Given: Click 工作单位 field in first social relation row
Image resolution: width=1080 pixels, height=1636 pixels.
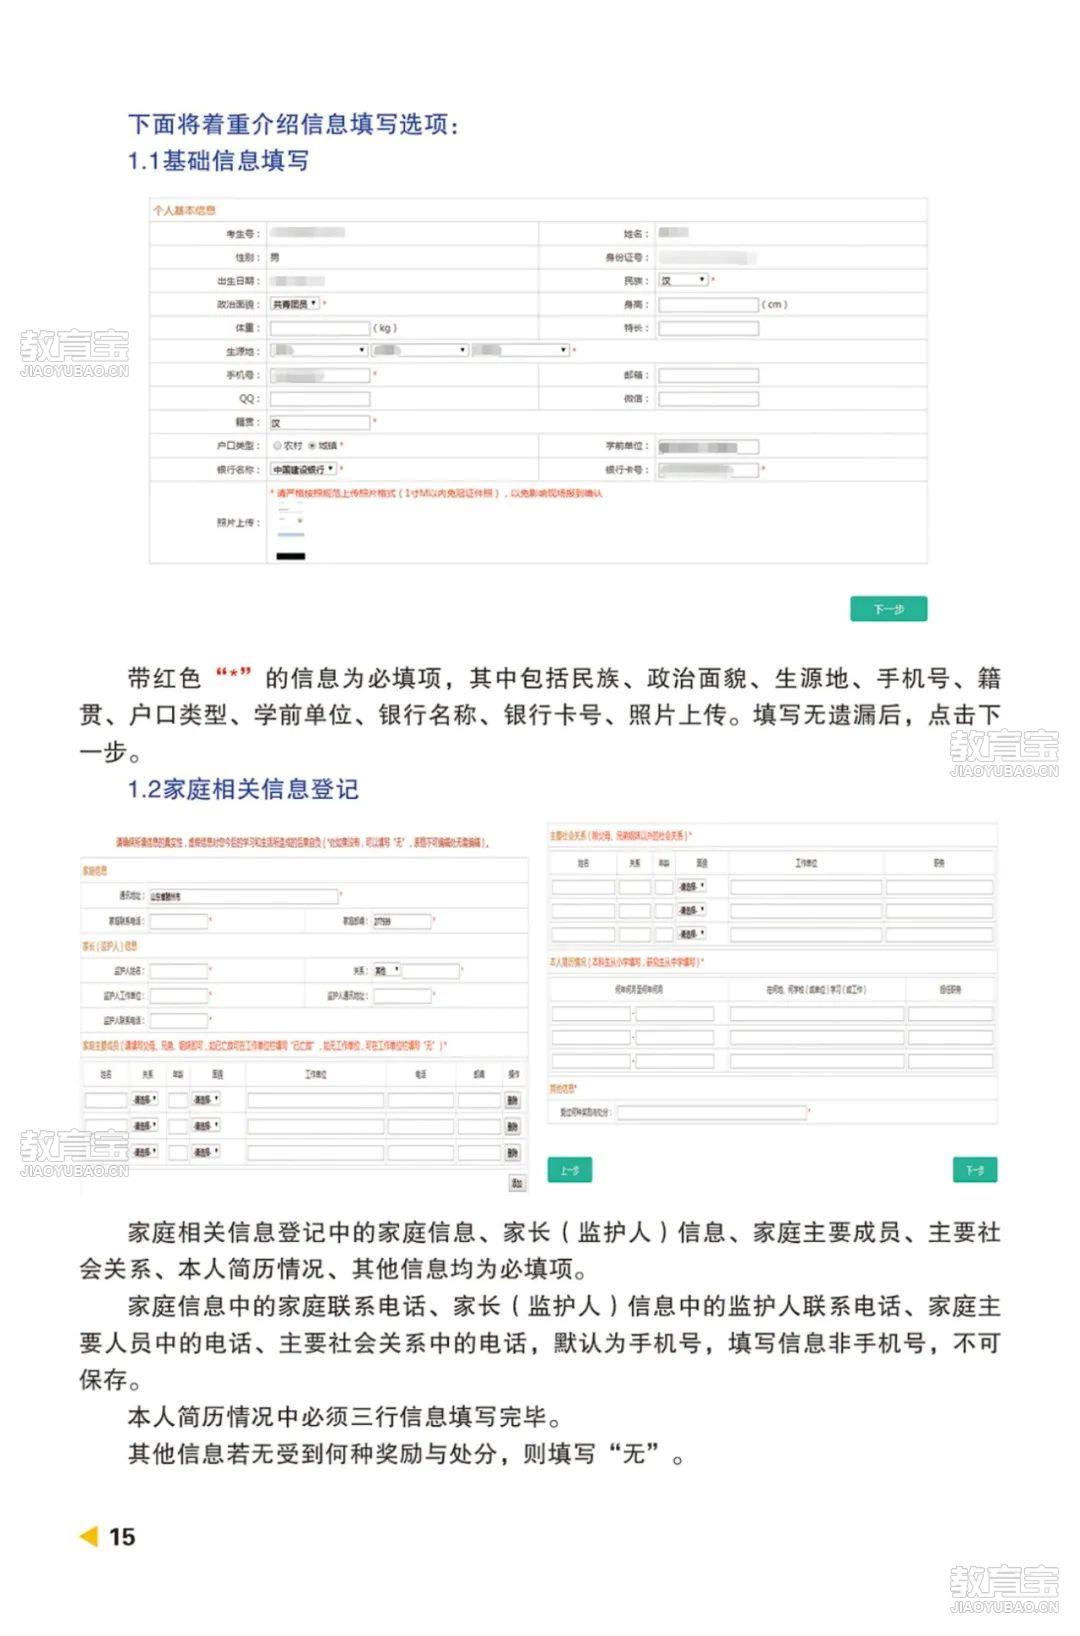Looking at the screenshot, I should click(x=806, y=887).
